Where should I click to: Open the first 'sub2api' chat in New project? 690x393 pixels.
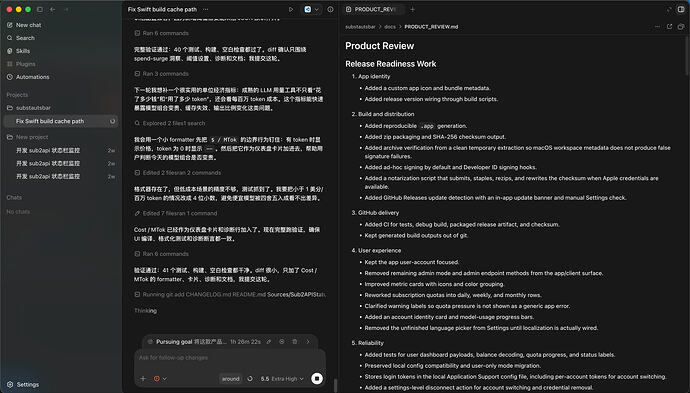point(48,151)
